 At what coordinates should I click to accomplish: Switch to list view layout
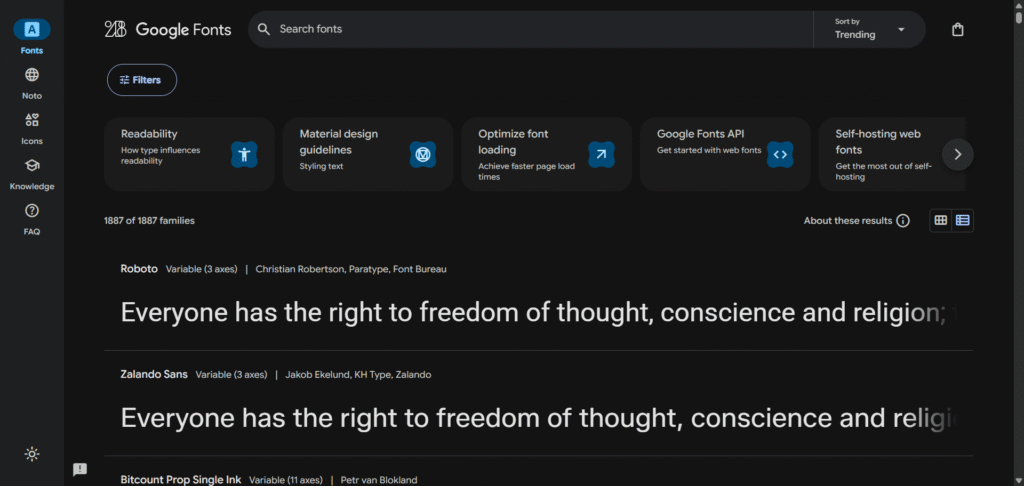pos(962,220)
